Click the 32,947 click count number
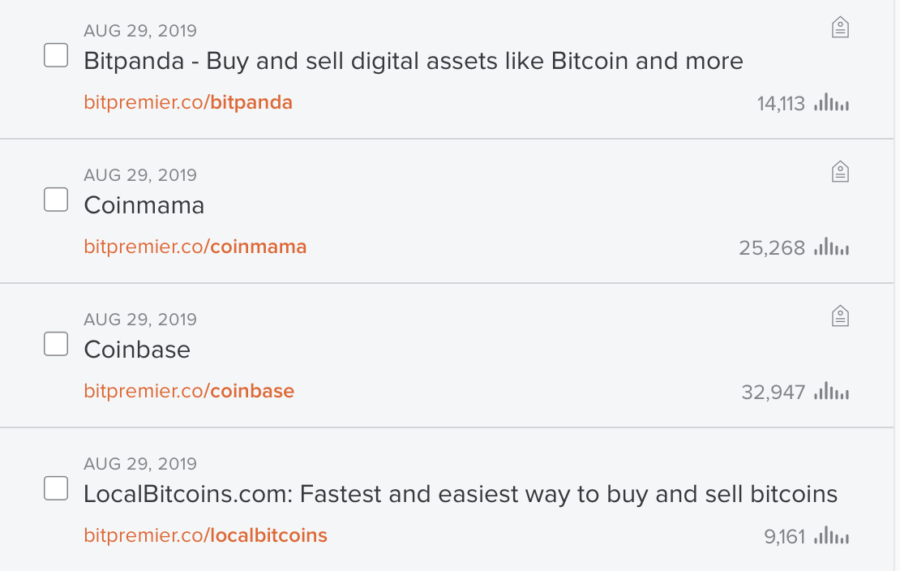This screenshot has height=571, width=900. tap(773, 392)
